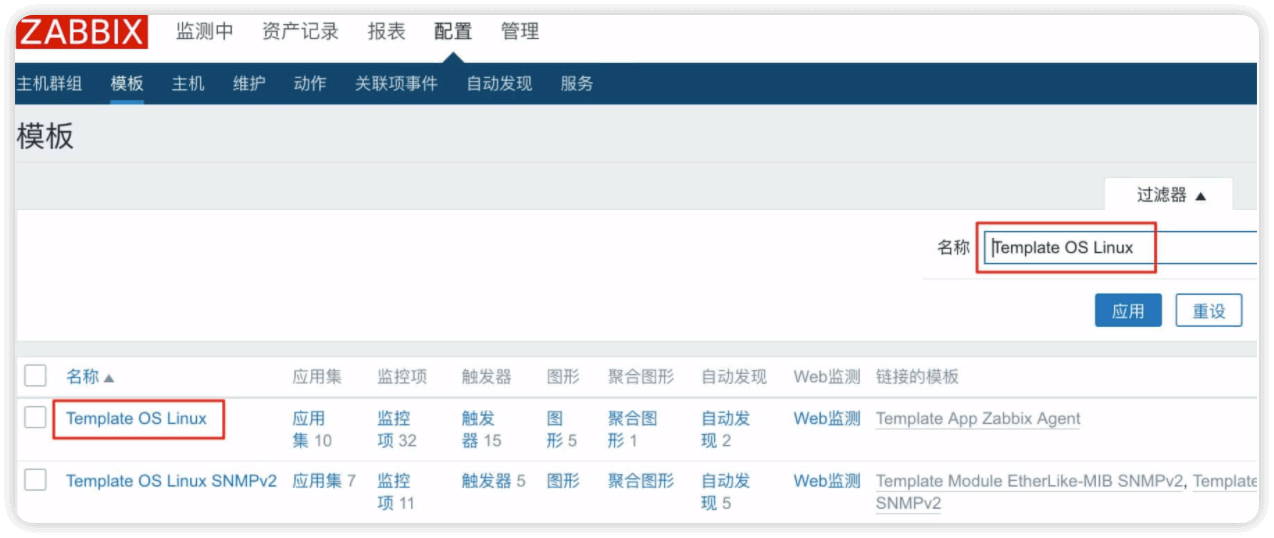
Task: Open the 管理 top menu
Action: (x=520, y=31)
